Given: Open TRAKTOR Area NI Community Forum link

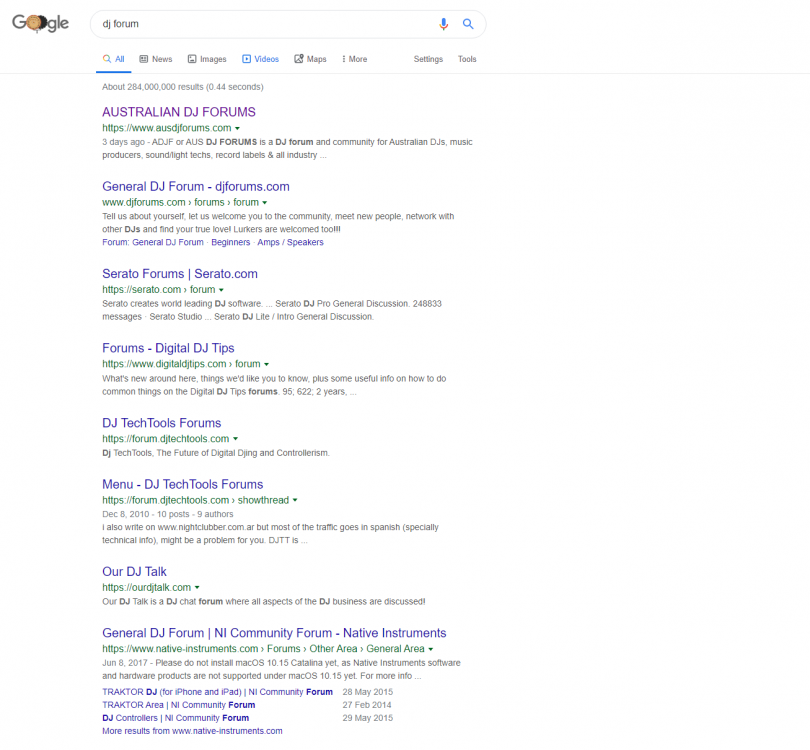Looking at the screenshot, I should pos(179,705).
